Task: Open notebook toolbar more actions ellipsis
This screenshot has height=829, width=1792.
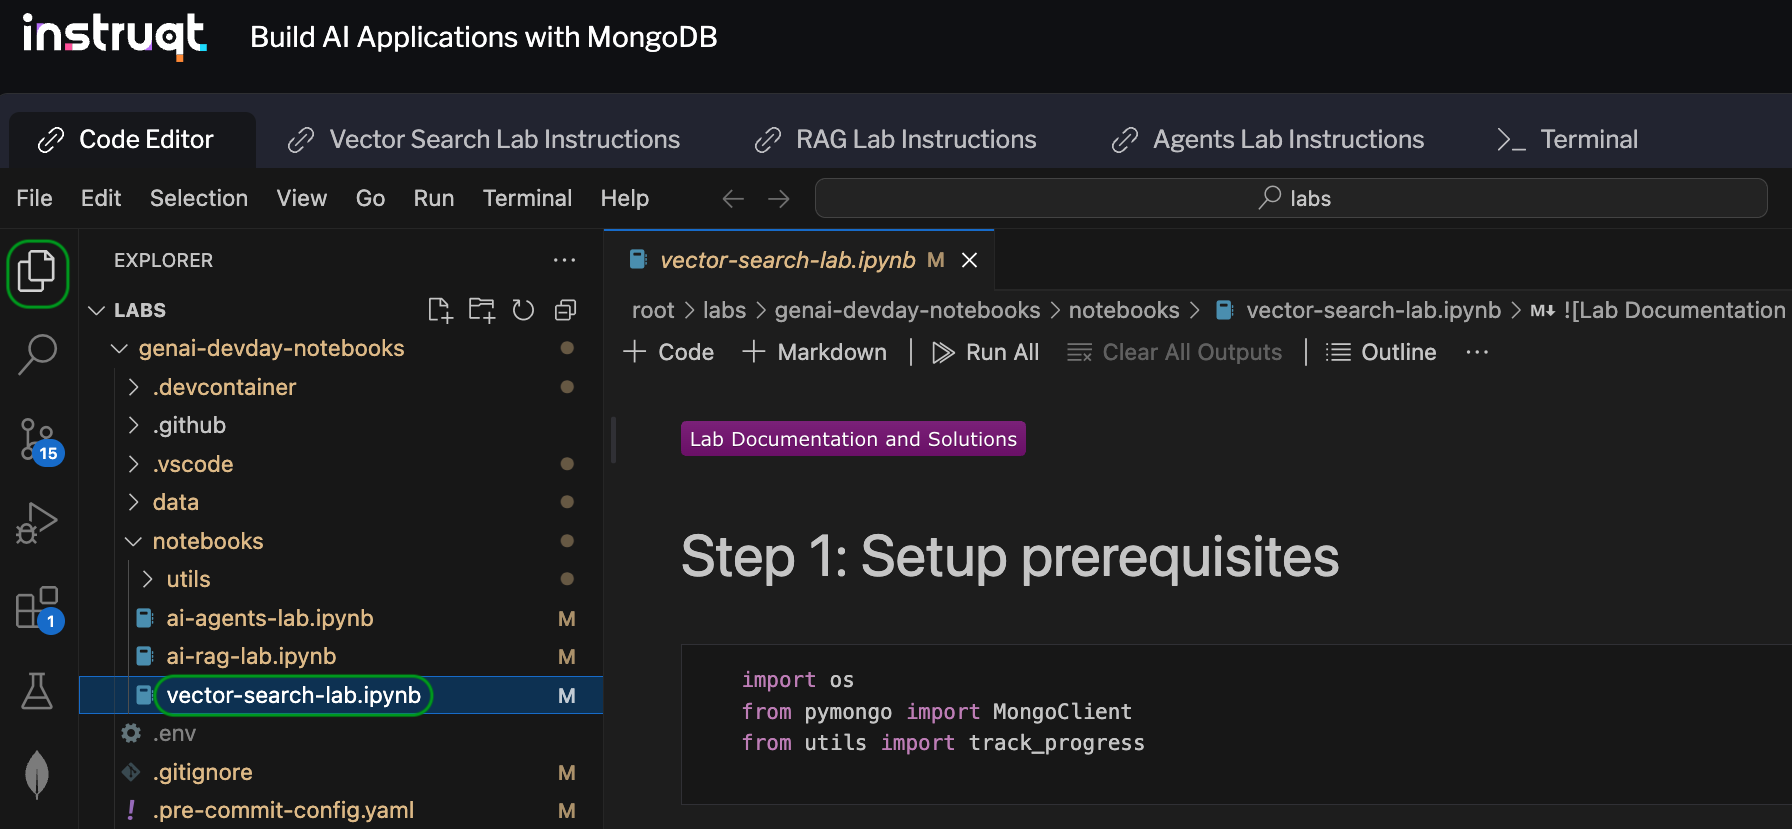Action: (x=1477, y=352)
